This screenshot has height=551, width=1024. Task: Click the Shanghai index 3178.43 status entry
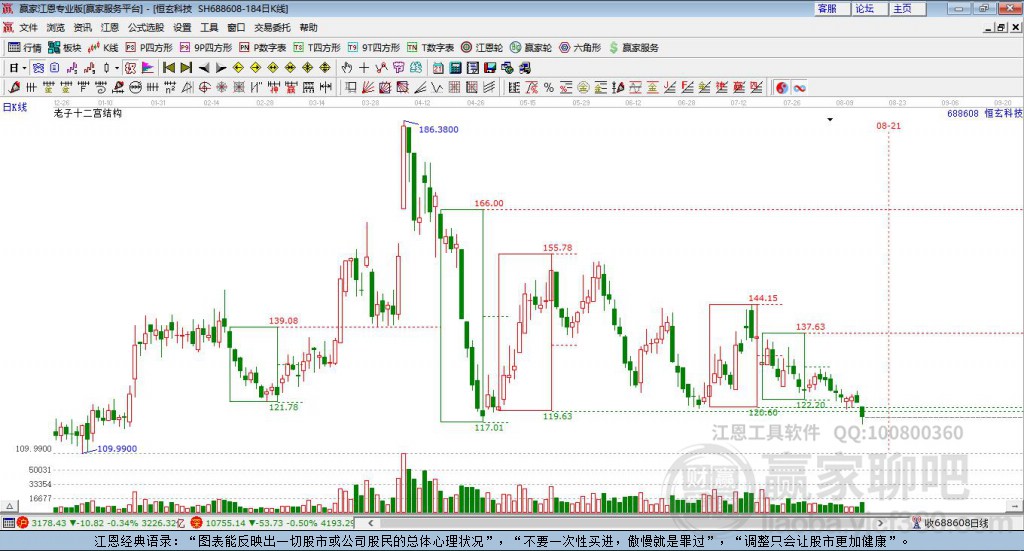pyautogui.click(x=100, y=523)
